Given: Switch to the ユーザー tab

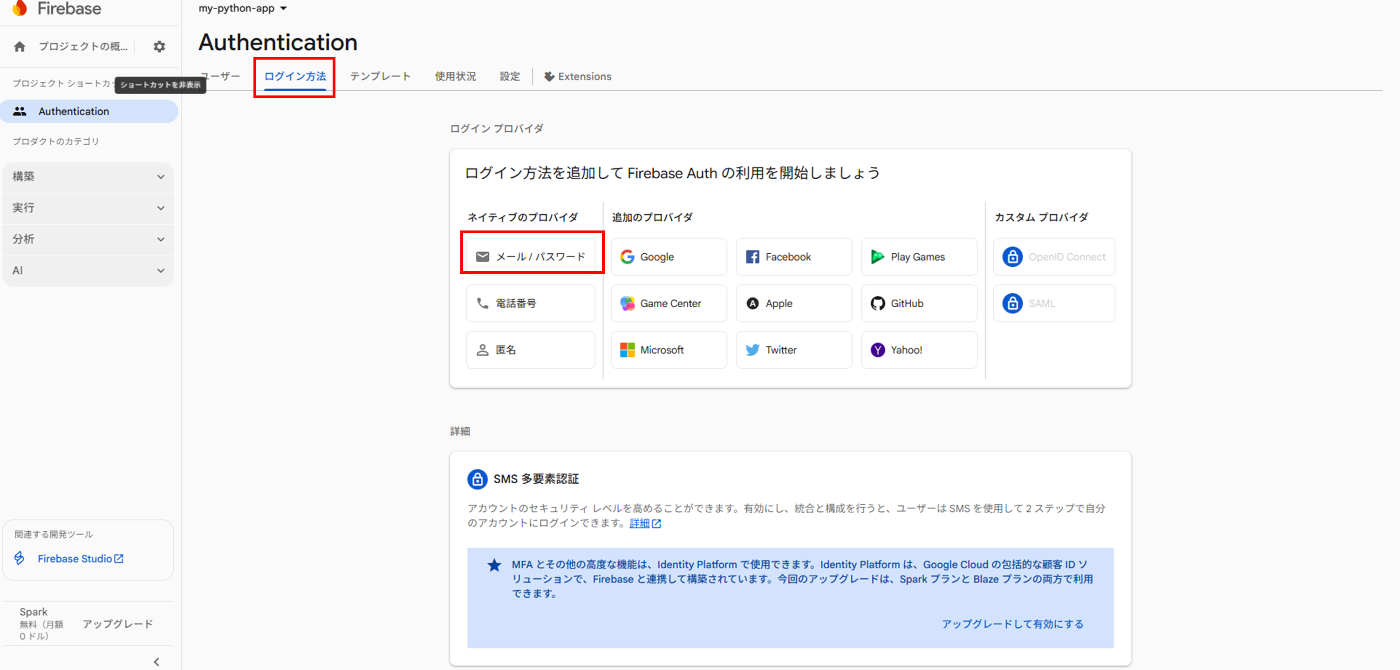Looking at the screenshot, I should pos(220,75).
